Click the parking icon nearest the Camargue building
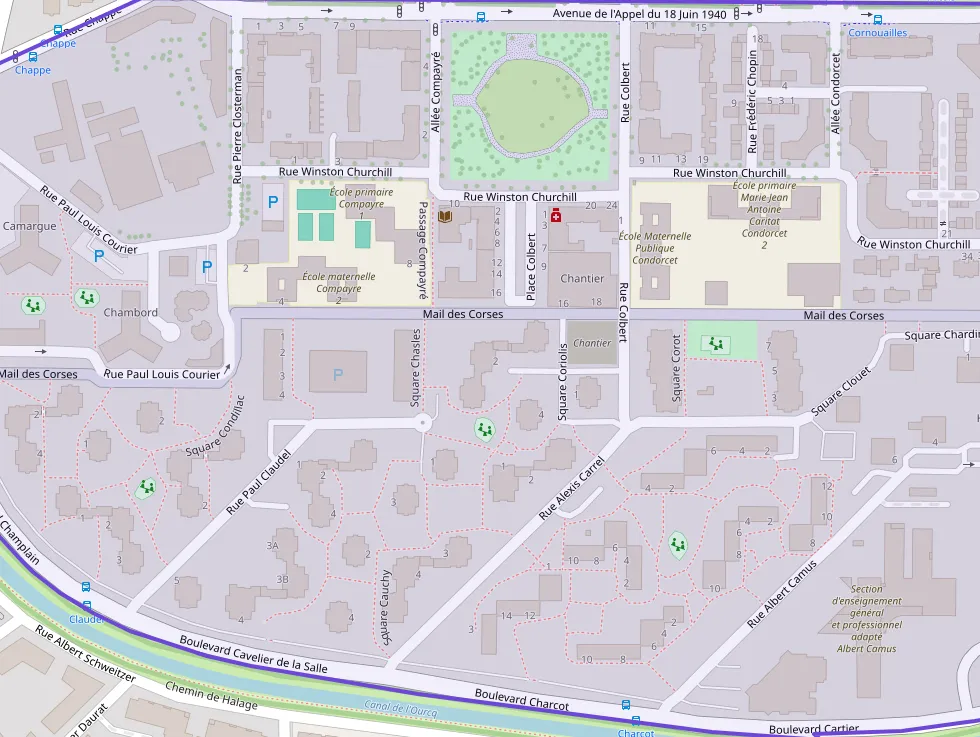The height and width of the screenshot is (737, 980). pyautogui.click(x=98, y=256)
